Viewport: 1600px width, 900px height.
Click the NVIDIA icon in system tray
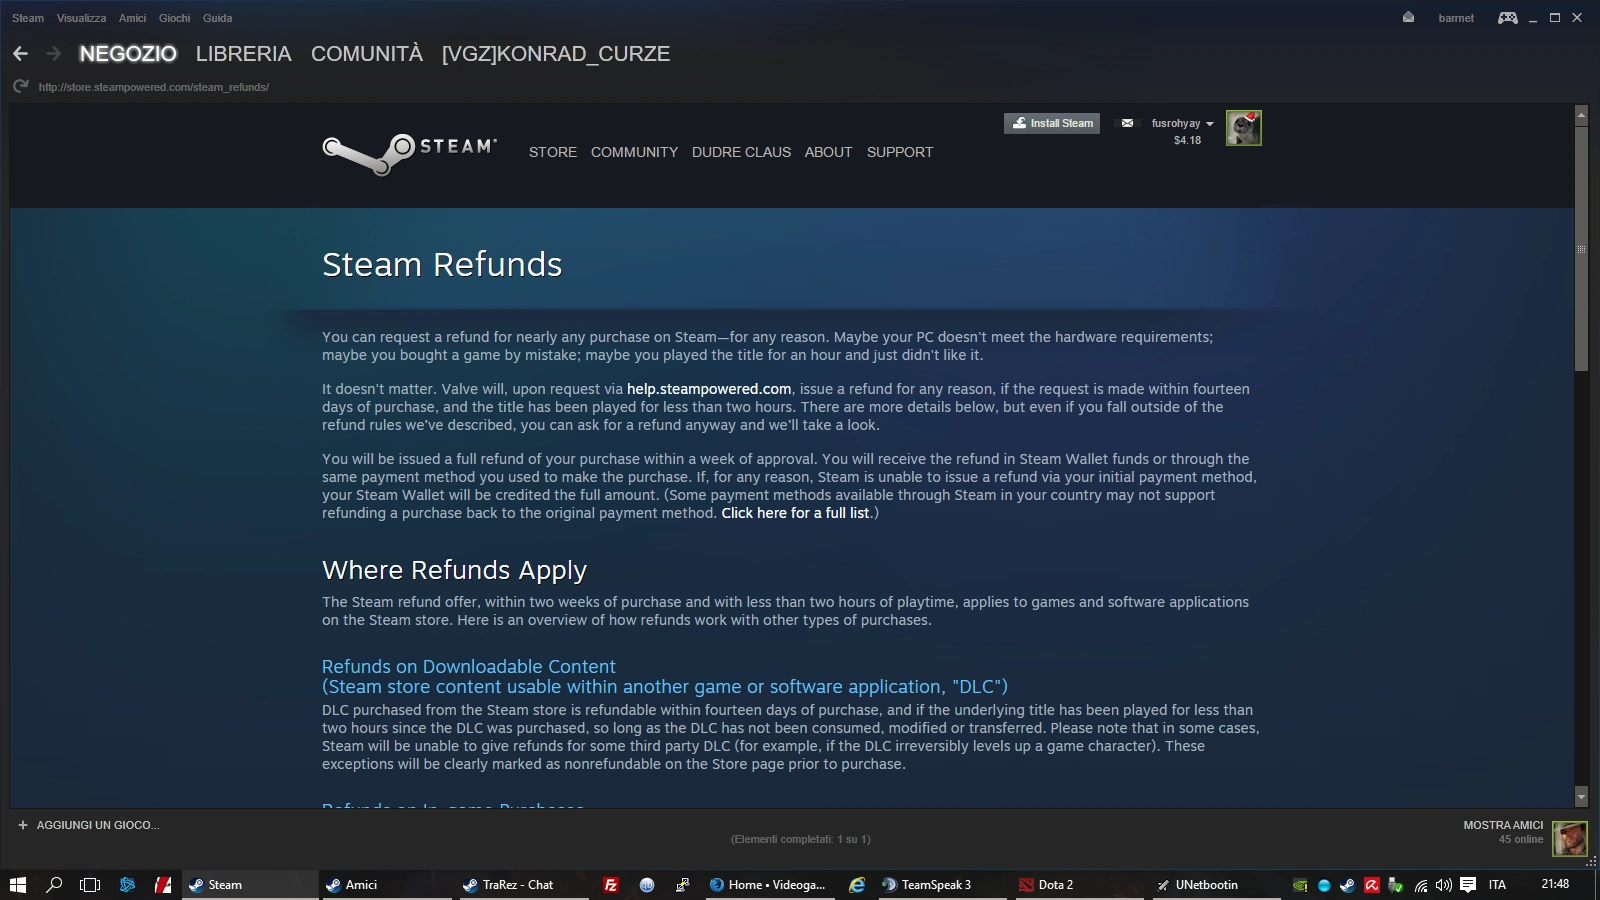[1300, 885]
